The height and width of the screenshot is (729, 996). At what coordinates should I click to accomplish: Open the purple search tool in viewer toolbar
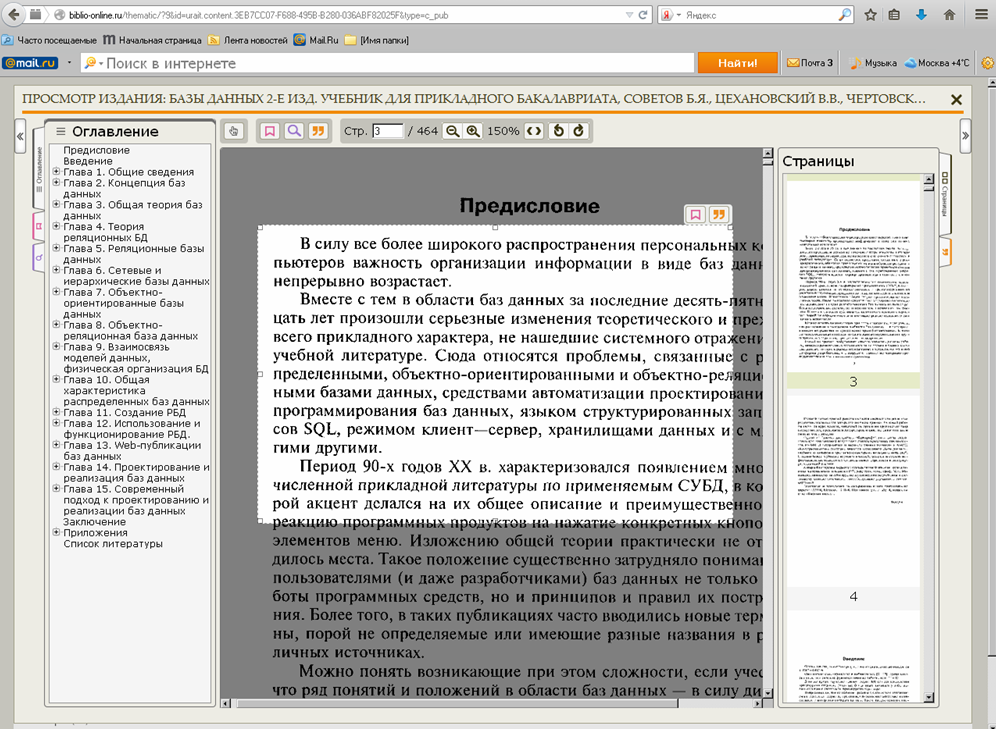click(294, 131)
